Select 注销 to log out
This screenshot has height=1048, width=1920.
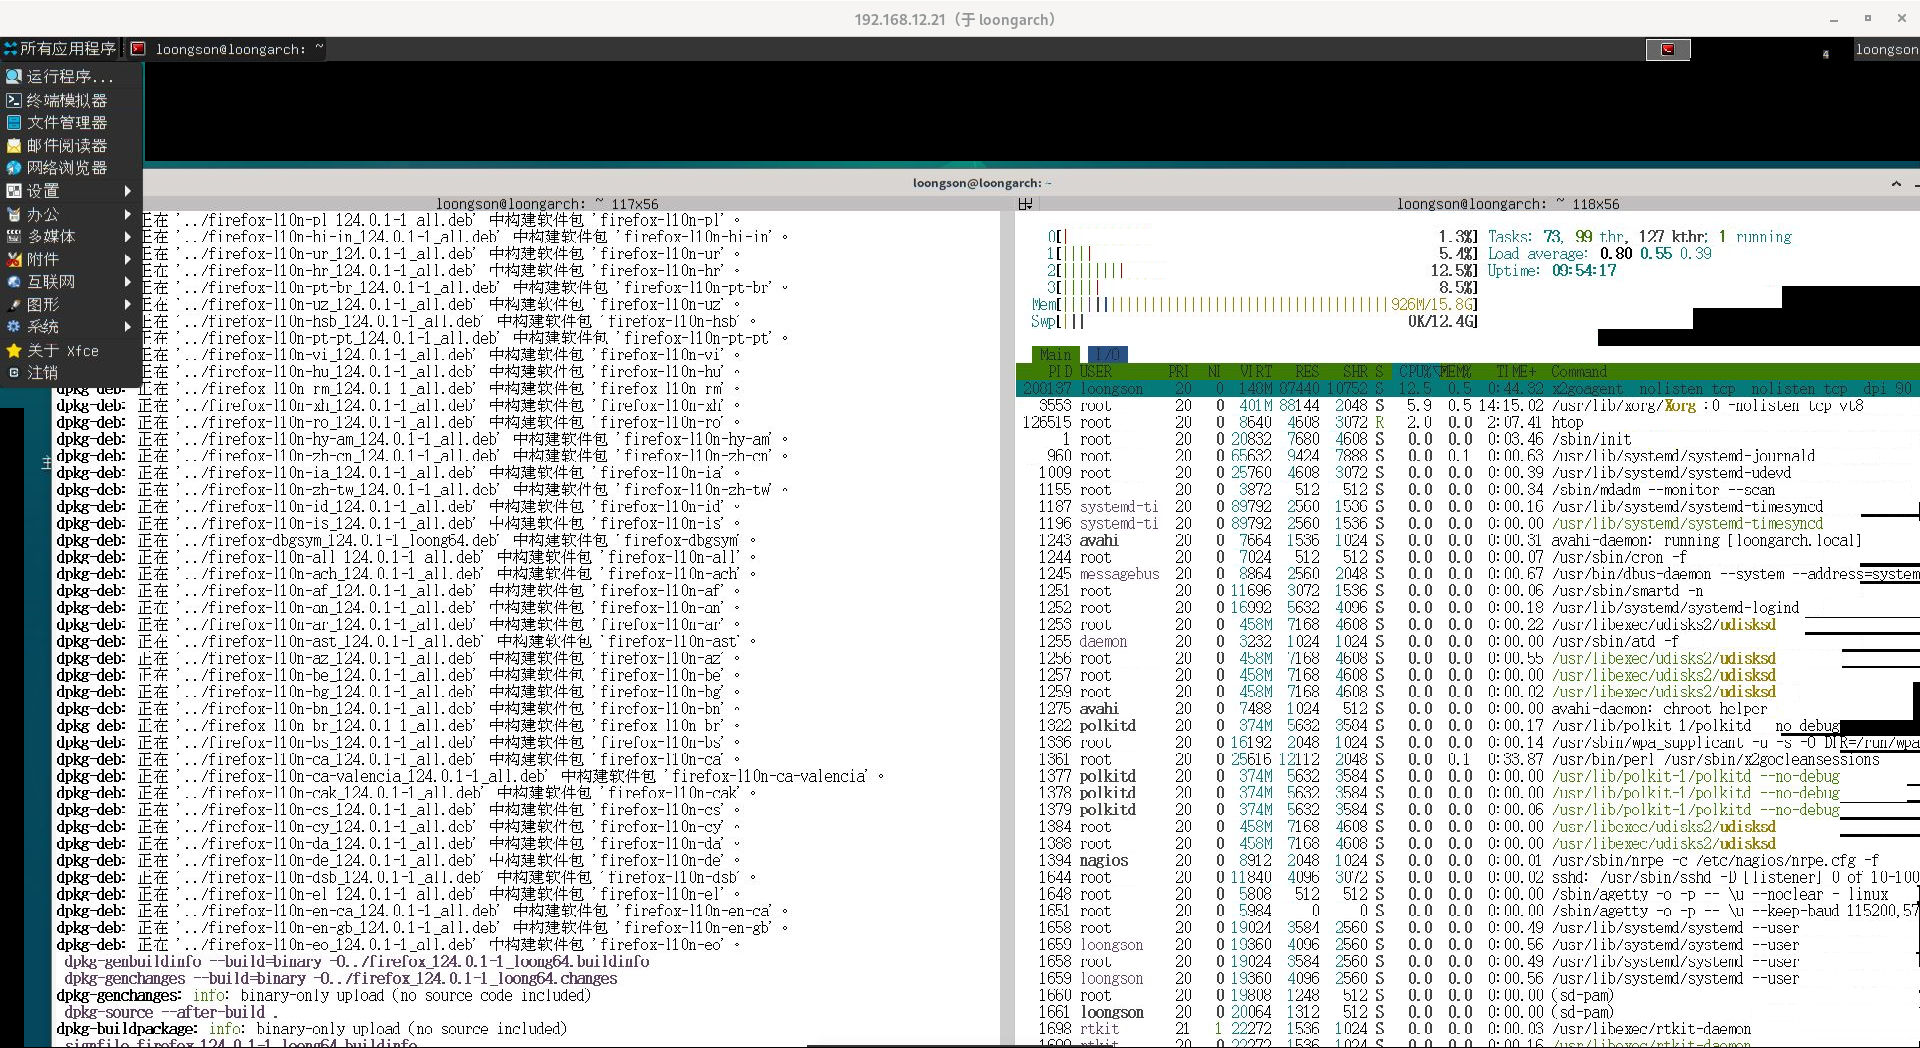pos(42,372)
